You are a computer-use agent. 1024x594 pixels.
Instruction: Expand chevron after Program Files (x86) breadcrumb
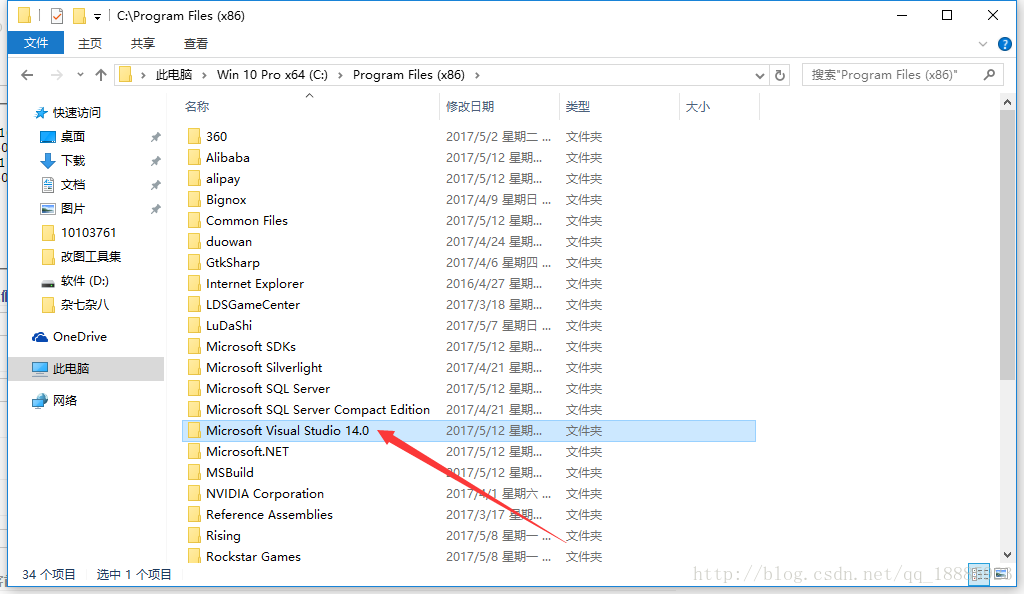point(477,75)
